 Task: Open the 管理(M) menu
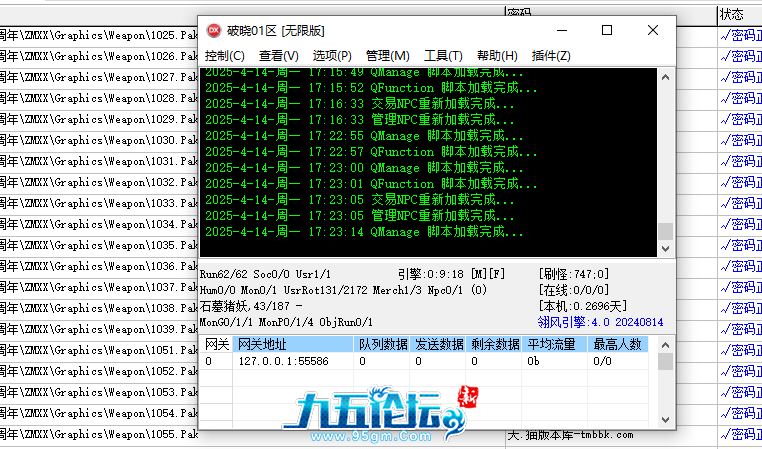(387, 56)
